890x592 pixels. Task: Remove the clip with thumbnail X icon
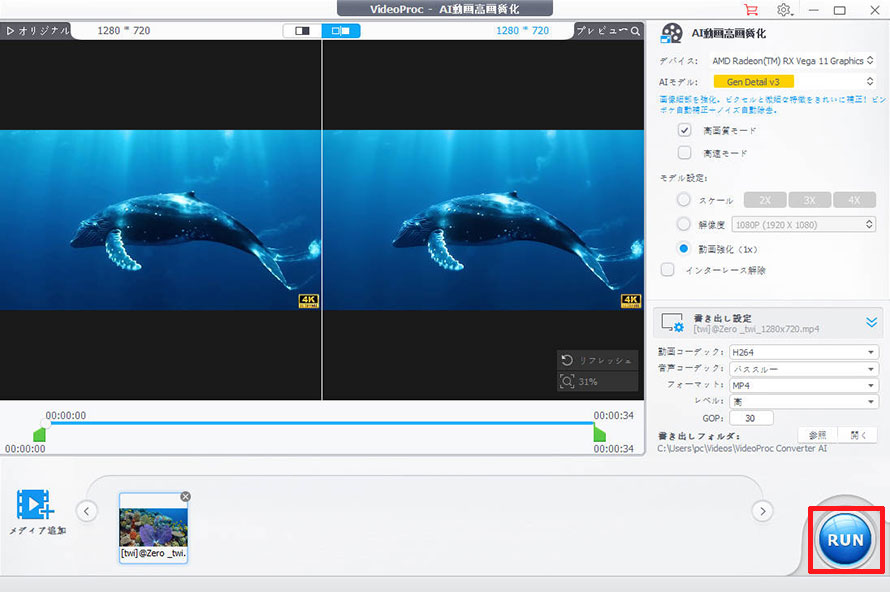point(186,497)
